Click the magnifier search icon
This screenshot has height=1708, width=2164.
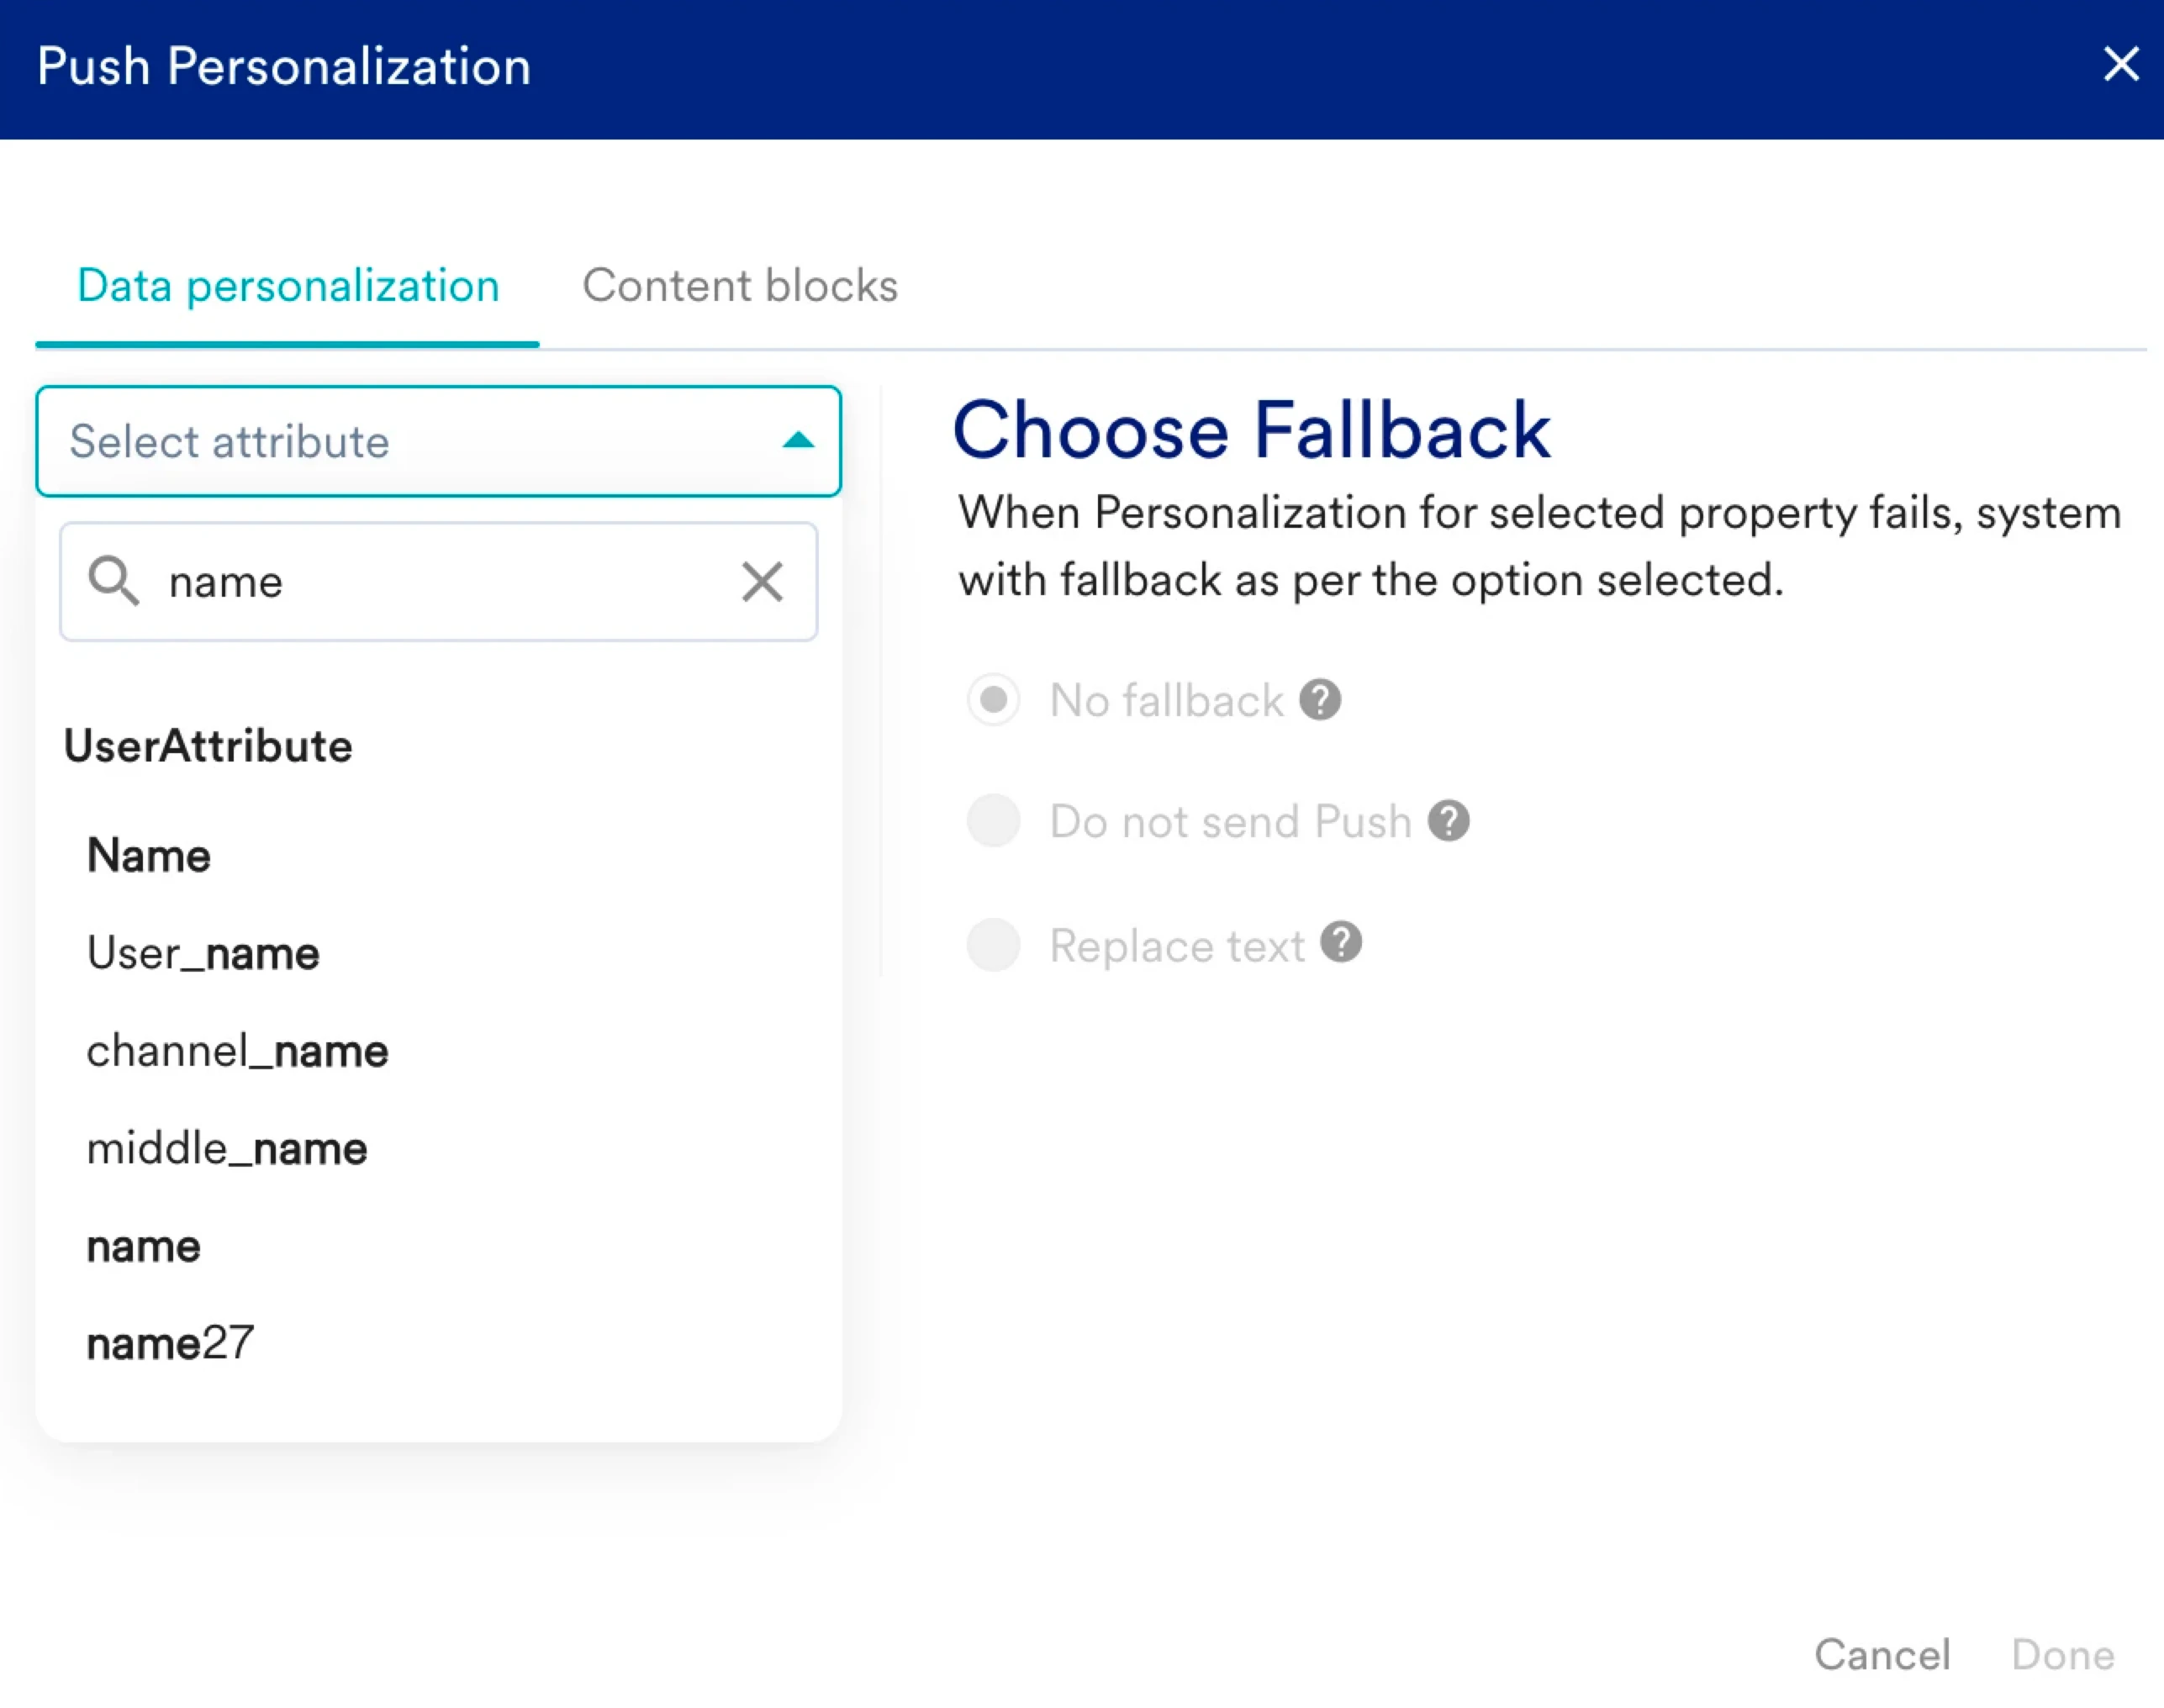click(113, 581)
